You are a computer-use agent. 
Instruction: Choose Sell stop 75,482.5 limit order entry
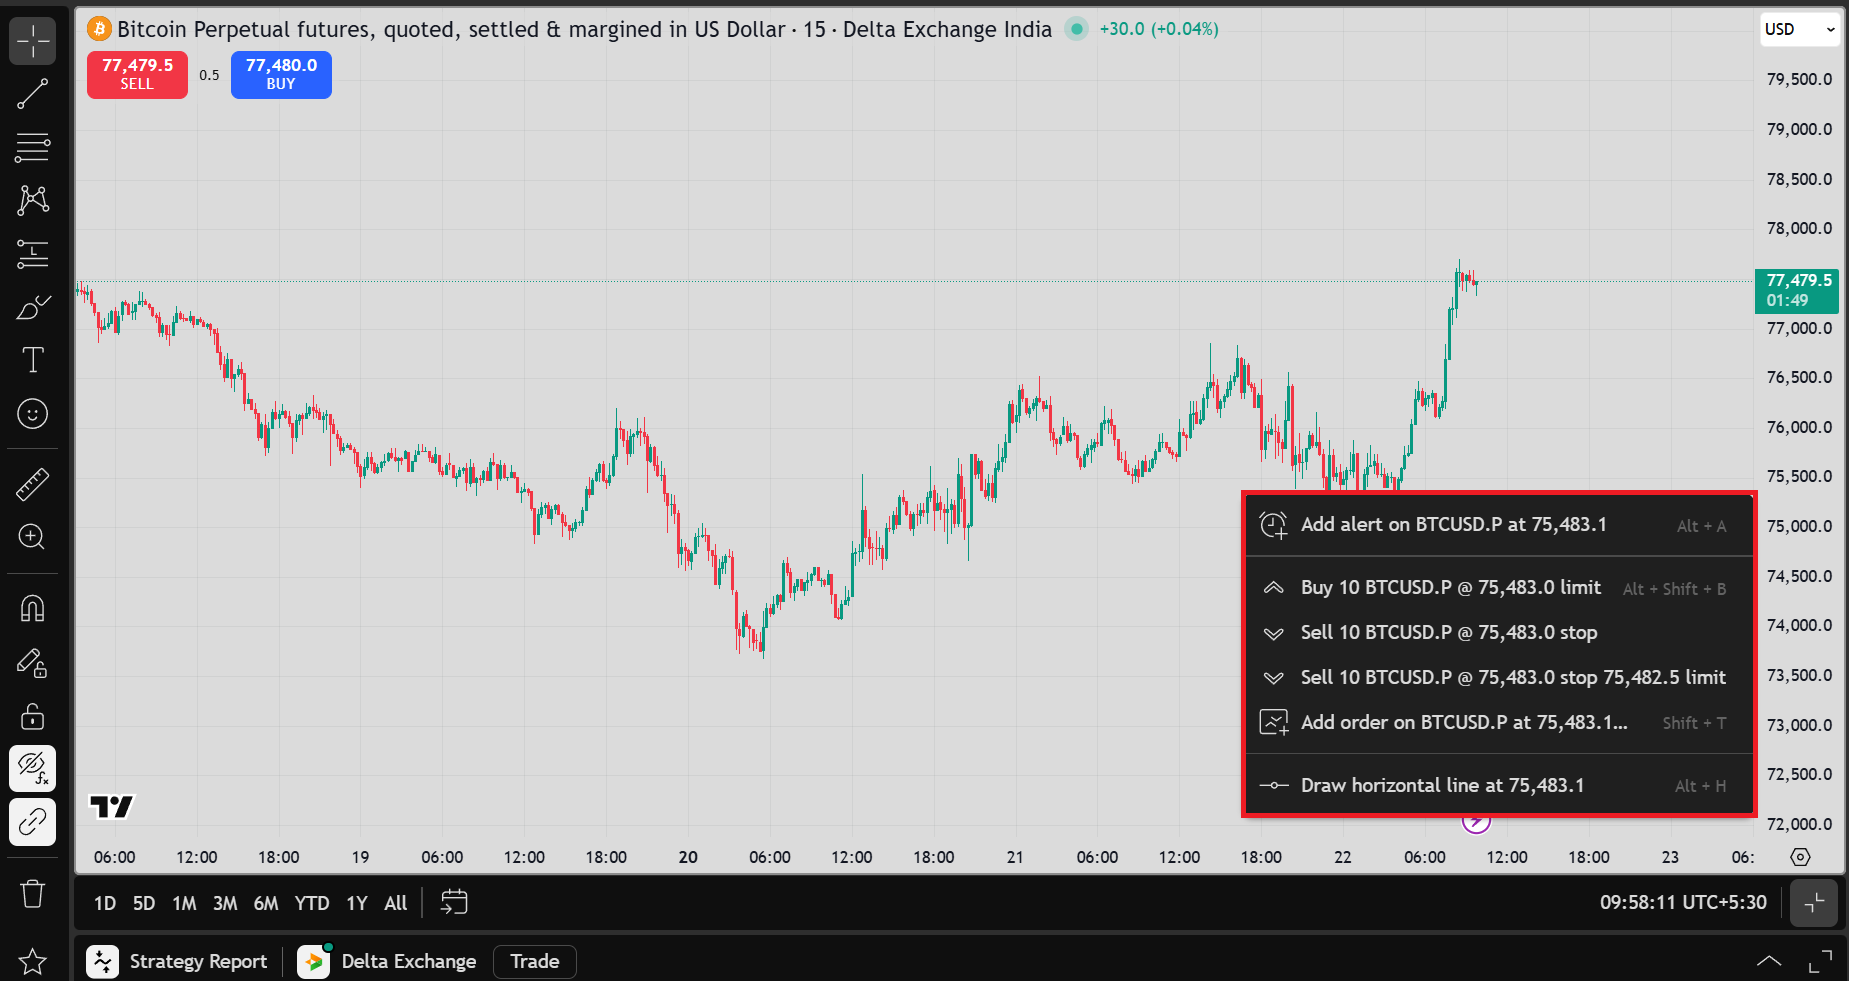pyautogui.click(x=1499, y=678)
